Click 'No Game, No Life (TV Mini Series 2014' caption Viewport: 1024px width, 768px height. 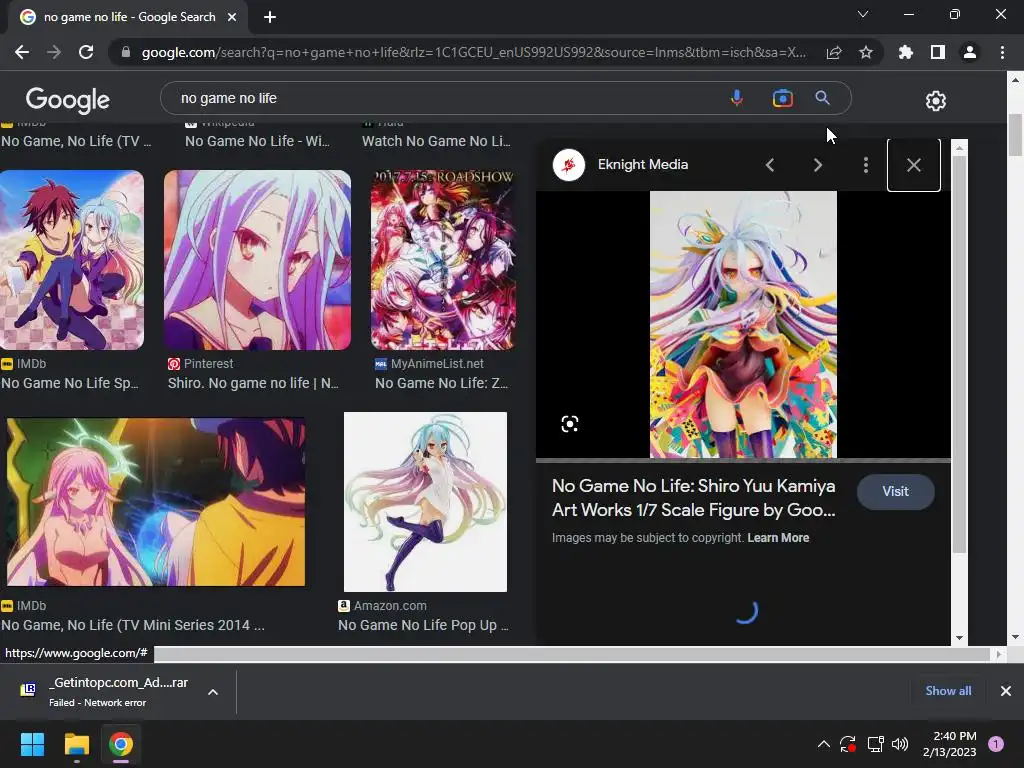click(x=133, y=625)
